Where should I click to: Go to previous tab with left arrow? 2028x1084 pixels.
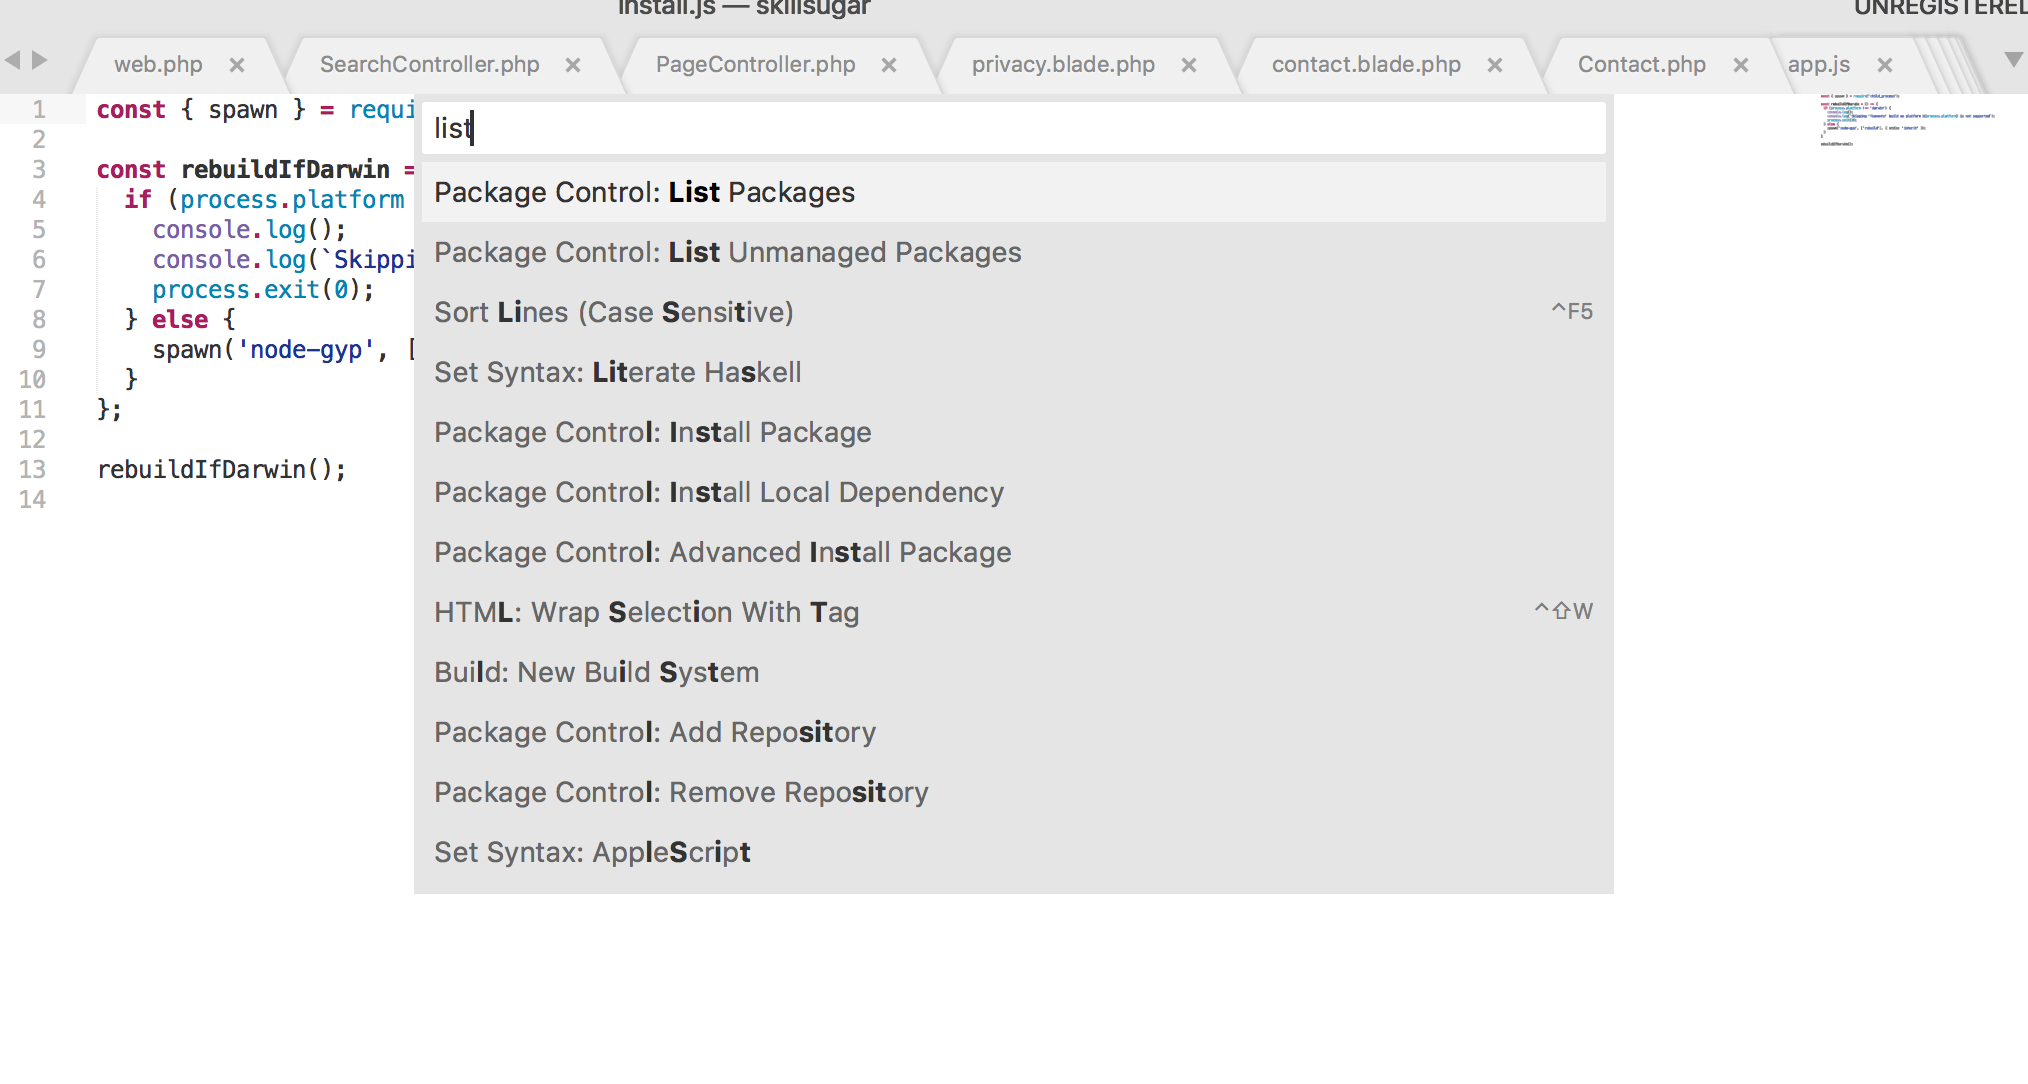(12, 60)
